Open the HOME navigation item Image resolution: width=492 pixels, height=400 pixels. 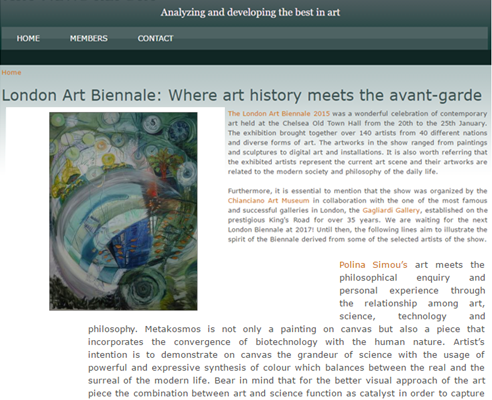click(x=28, y=38)
